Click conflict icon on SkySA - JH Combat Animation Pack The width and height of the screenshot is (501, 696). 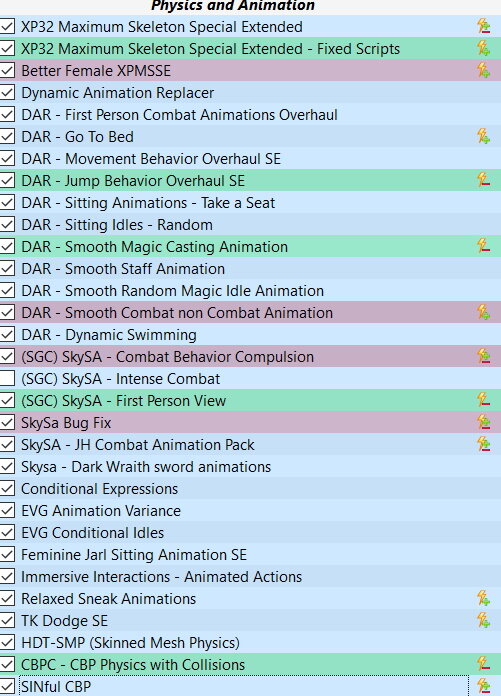click(484, 444)
